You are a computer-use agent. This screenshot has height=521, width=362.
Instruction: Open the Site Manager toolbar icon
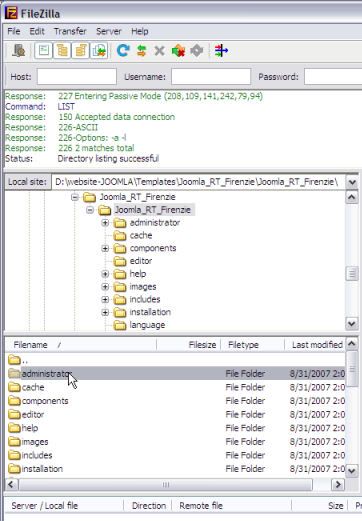pos(19,51)
